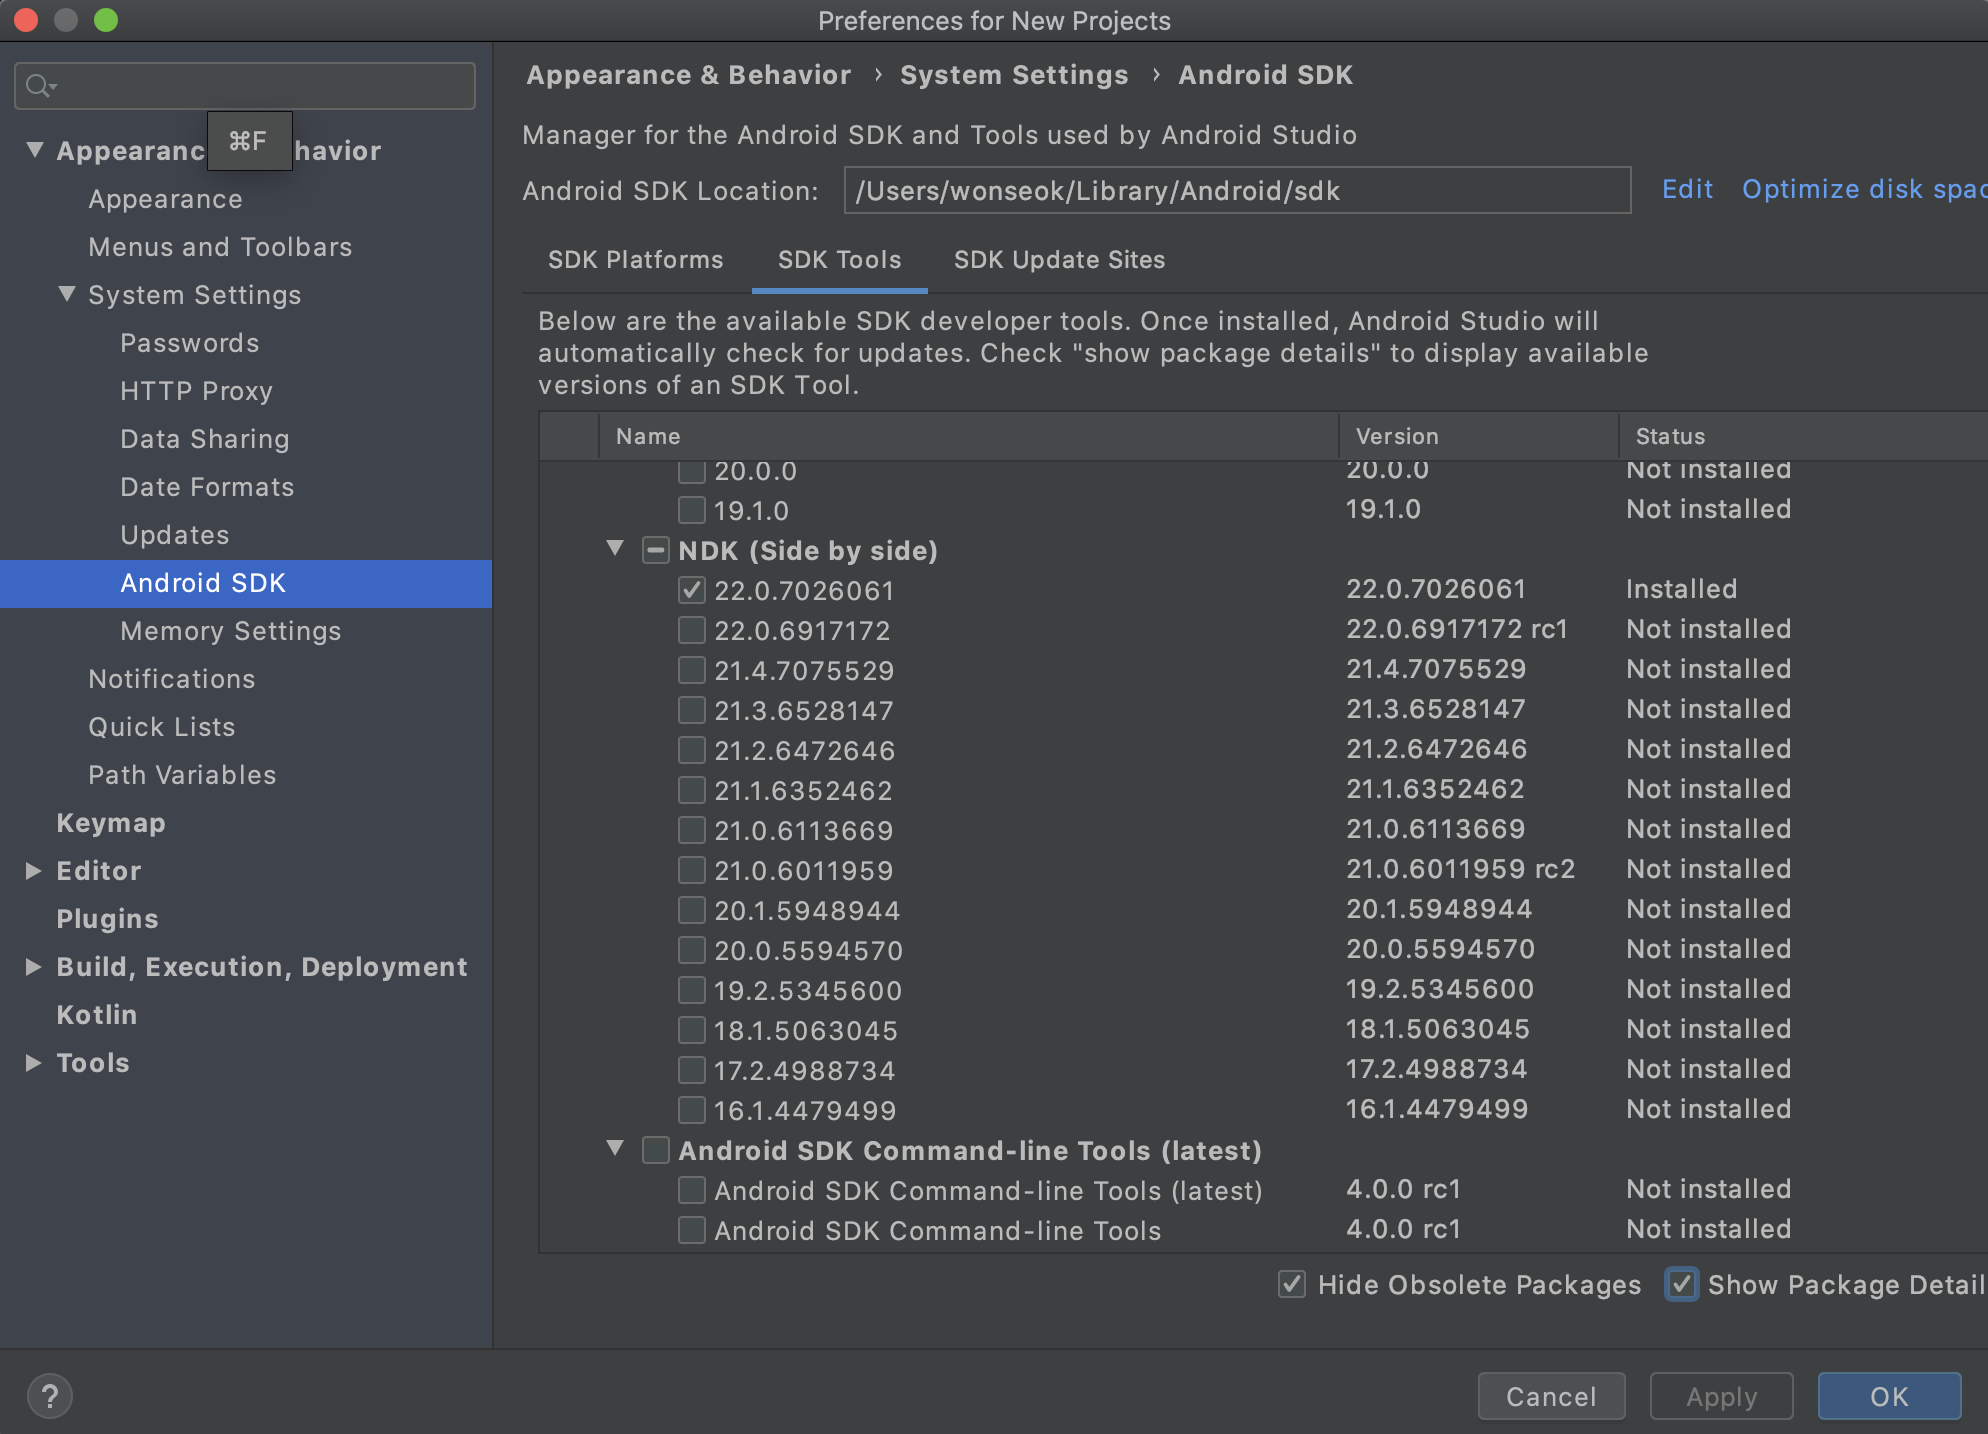Collapse Android SDK Command-line Tools group
1988x1434 pixels.
(616, 1149)
